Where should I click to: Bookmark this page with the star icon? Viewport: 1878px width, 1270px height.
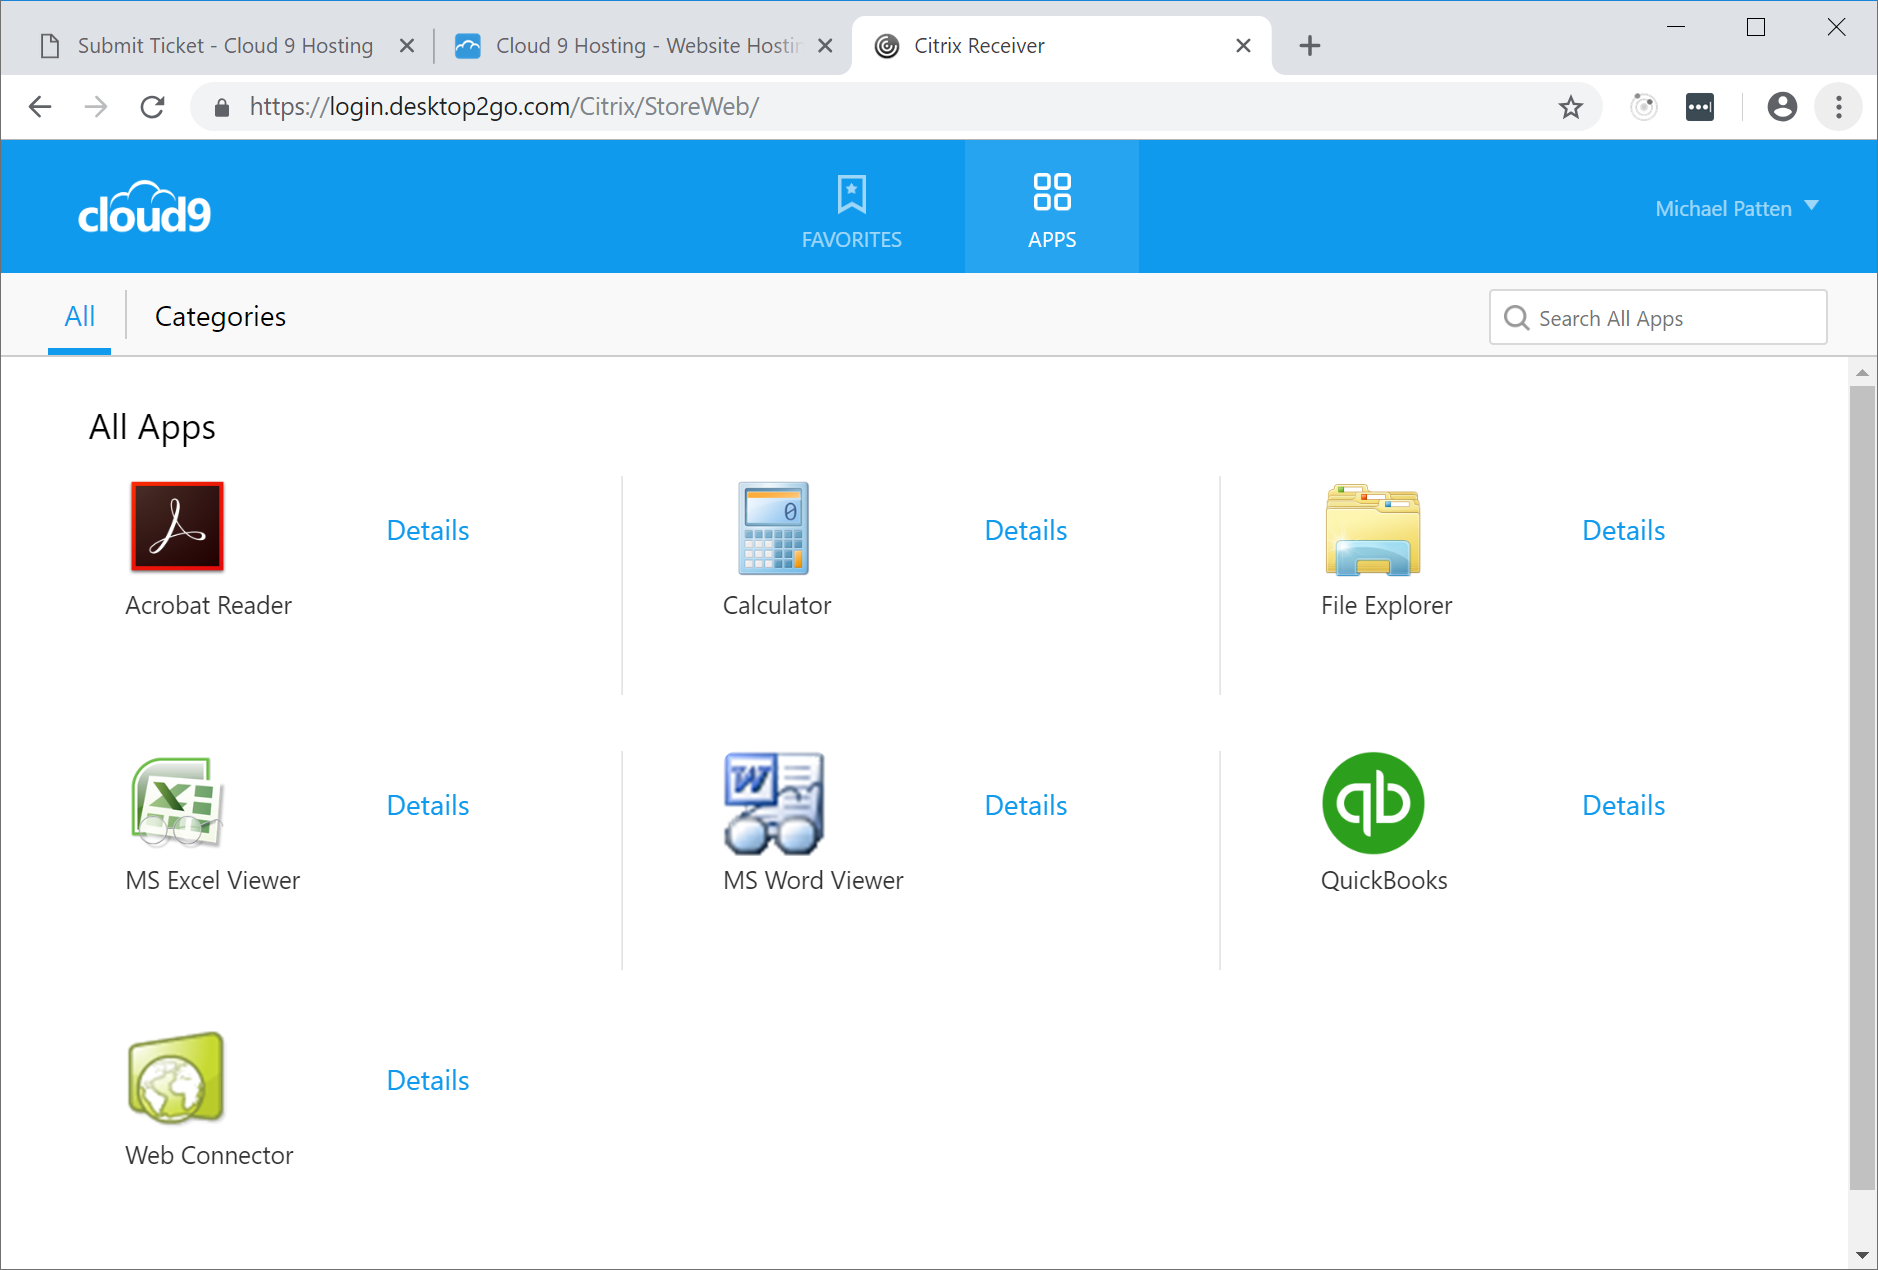click(1571, 107)
